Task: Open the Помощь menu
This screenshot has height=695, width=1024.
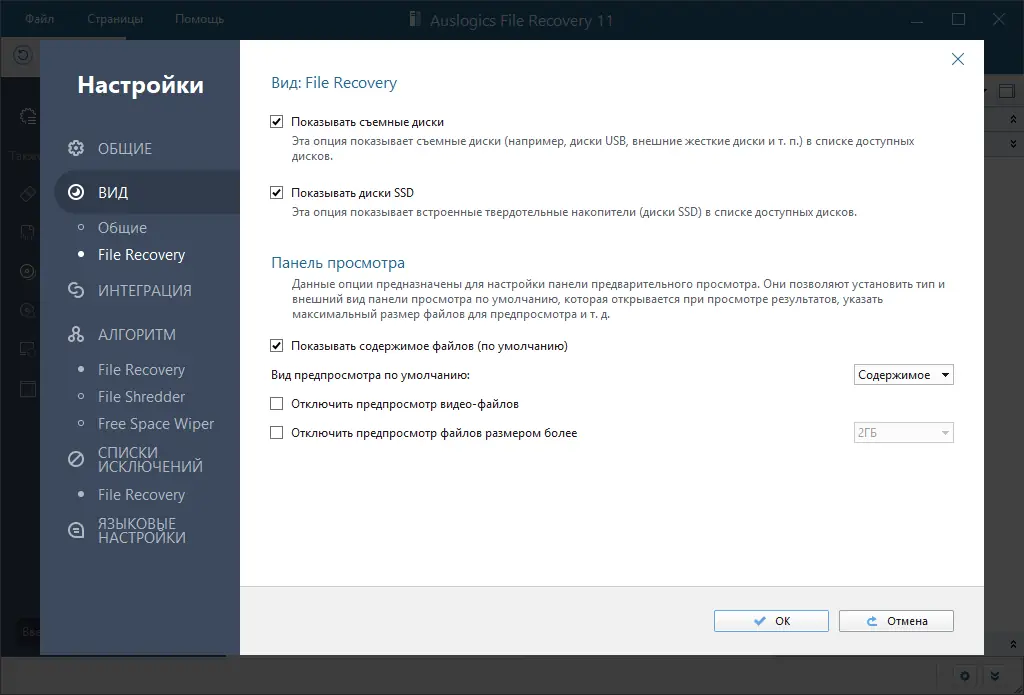Action: tap(199, 19)
